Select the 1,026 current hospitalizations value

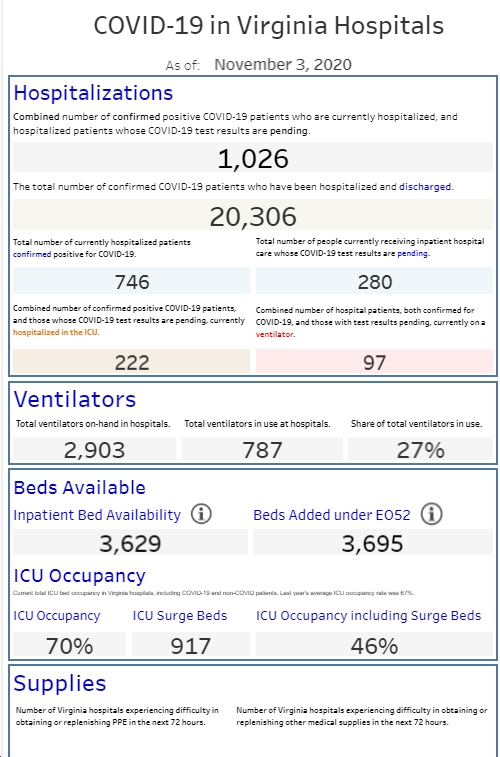[253, 158]
